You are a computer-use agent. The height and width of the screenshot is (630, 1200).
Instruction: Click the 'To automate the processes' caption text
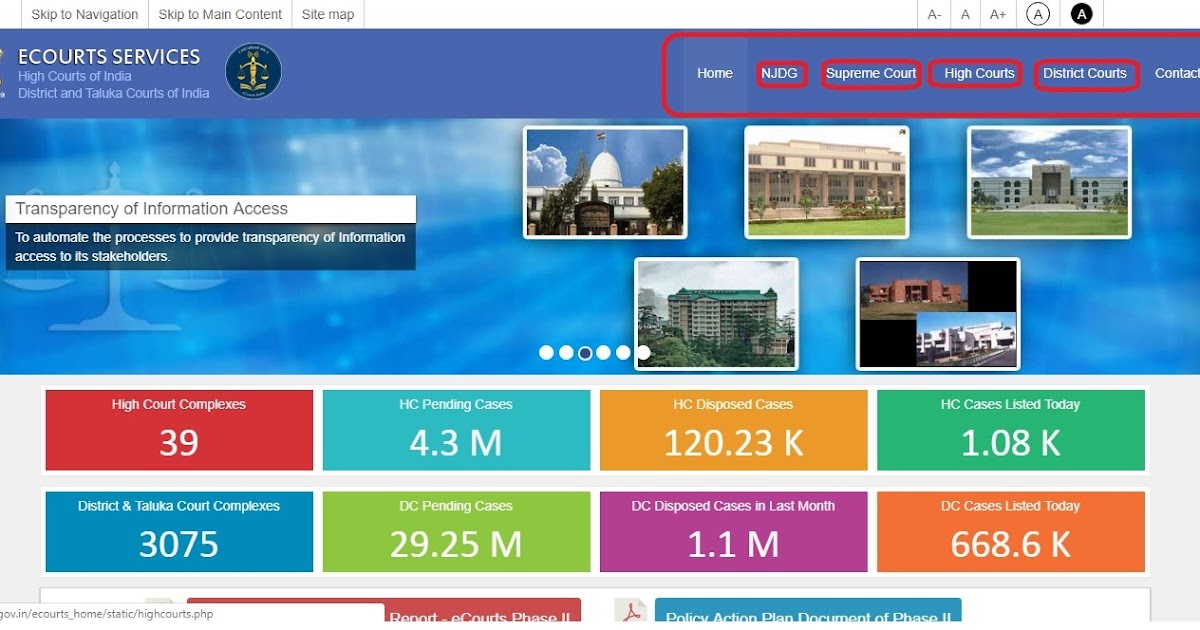click(210, 247)
